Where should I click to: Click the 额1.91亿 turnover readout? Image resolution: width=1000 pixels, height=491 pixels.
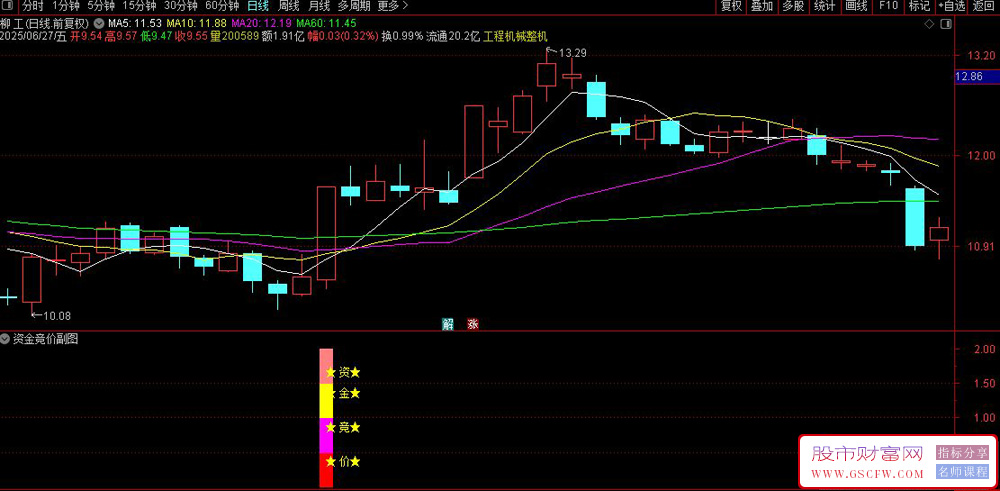point(283,36)
